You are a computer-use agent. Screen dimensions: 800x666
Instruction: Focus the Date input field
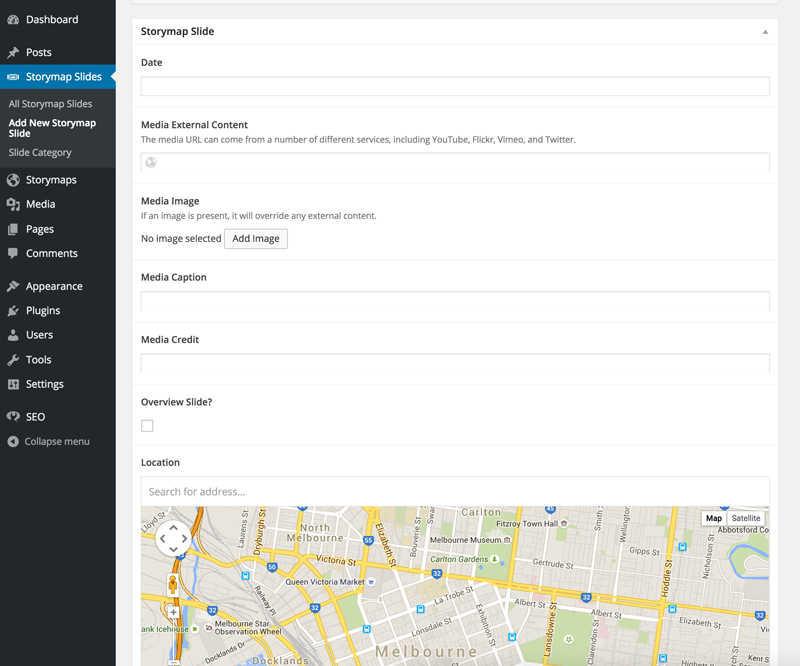point(455,86)
